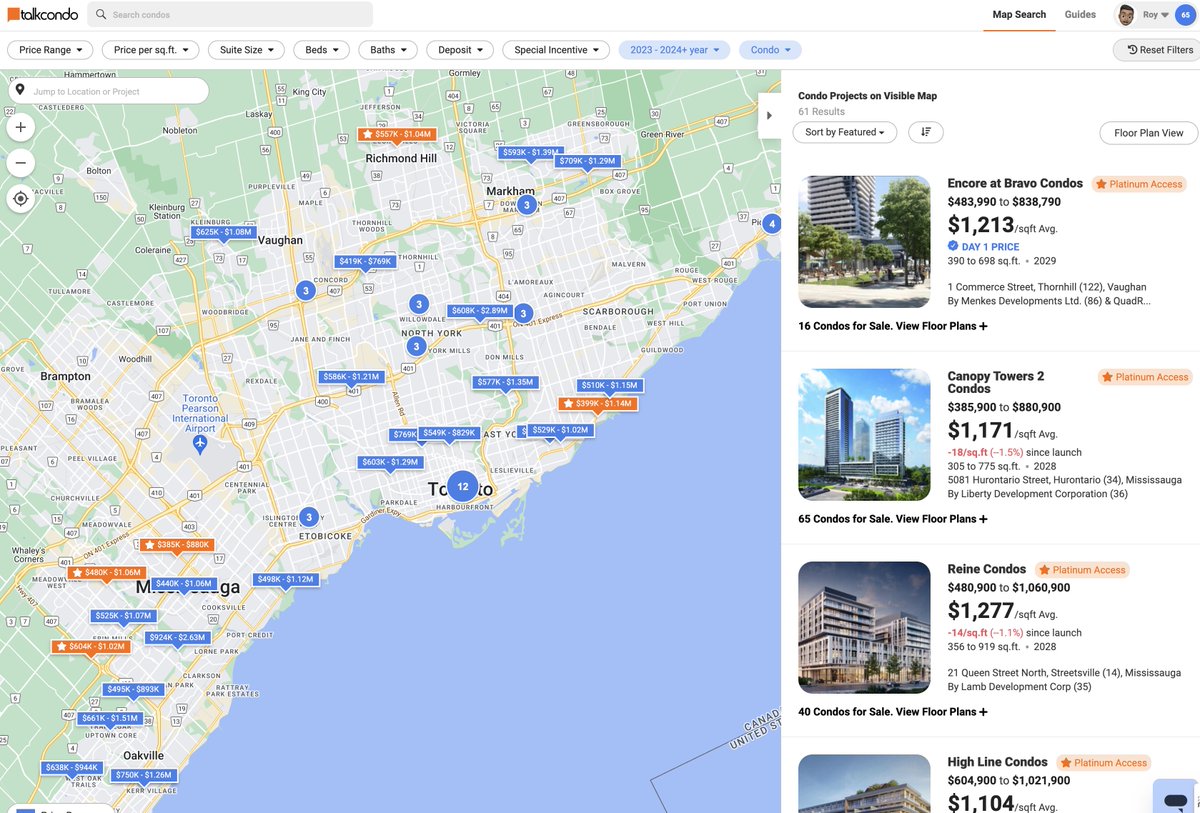Open the Deposit filter dropdown
The image size is (1200, 813).
coord(460,50)
